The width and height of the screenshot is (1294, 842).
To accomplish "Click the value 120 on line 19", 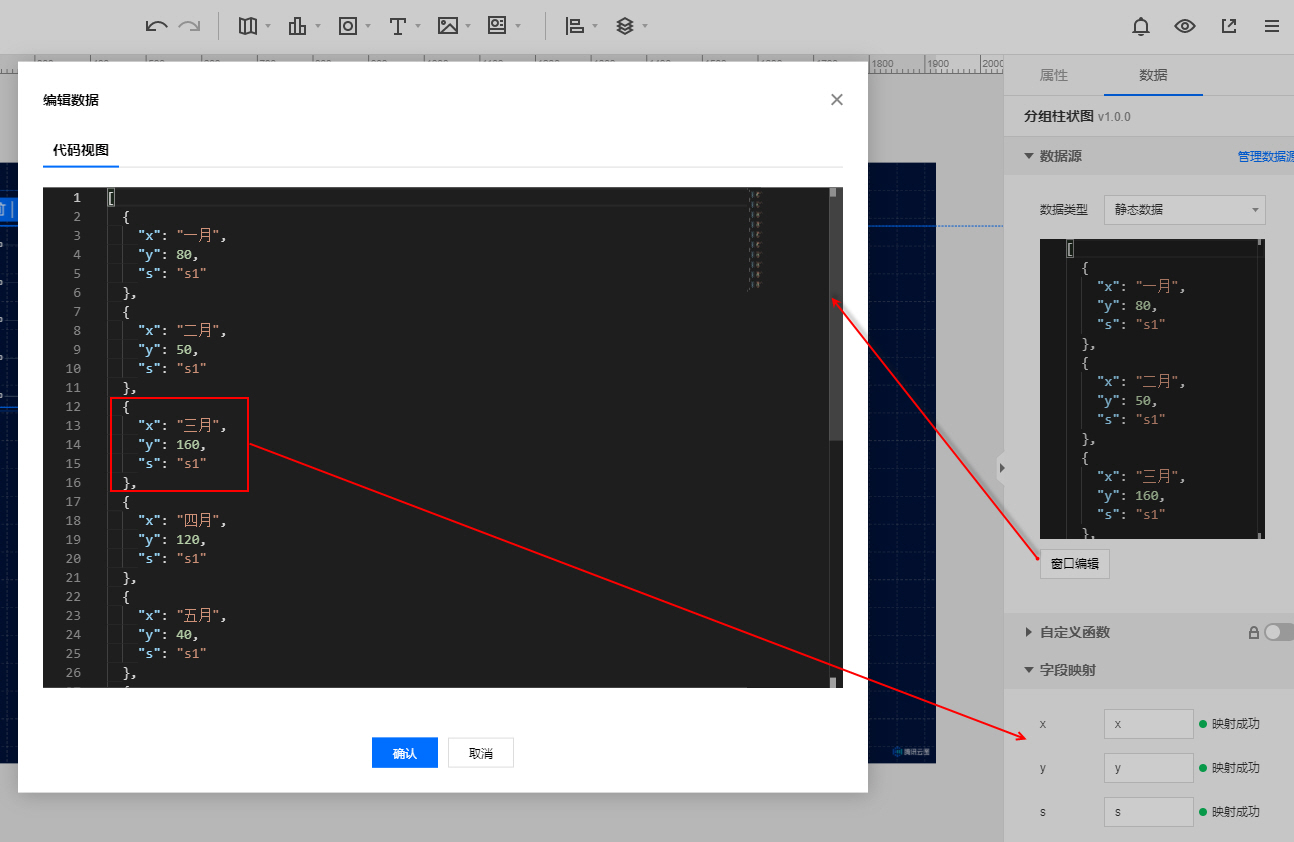I will (188, 539).
